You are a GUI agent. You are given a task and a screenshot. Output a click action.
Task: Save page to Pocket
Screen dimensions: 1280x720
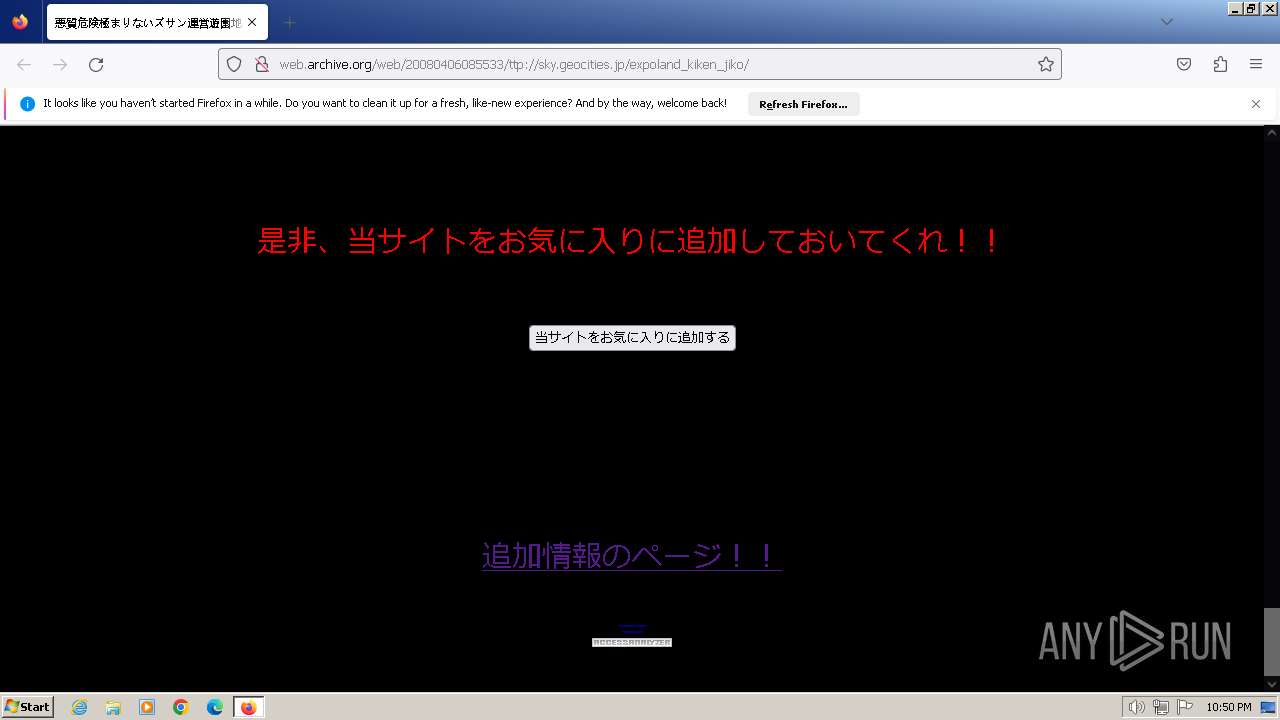(x=1184, y=64)
